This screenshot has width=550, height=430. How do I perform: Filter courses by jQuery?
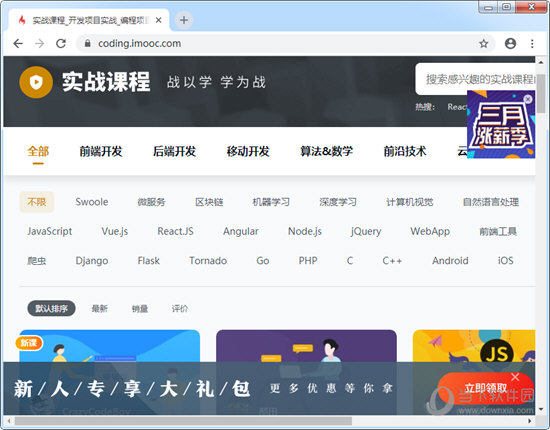click(x=366, y=231)
